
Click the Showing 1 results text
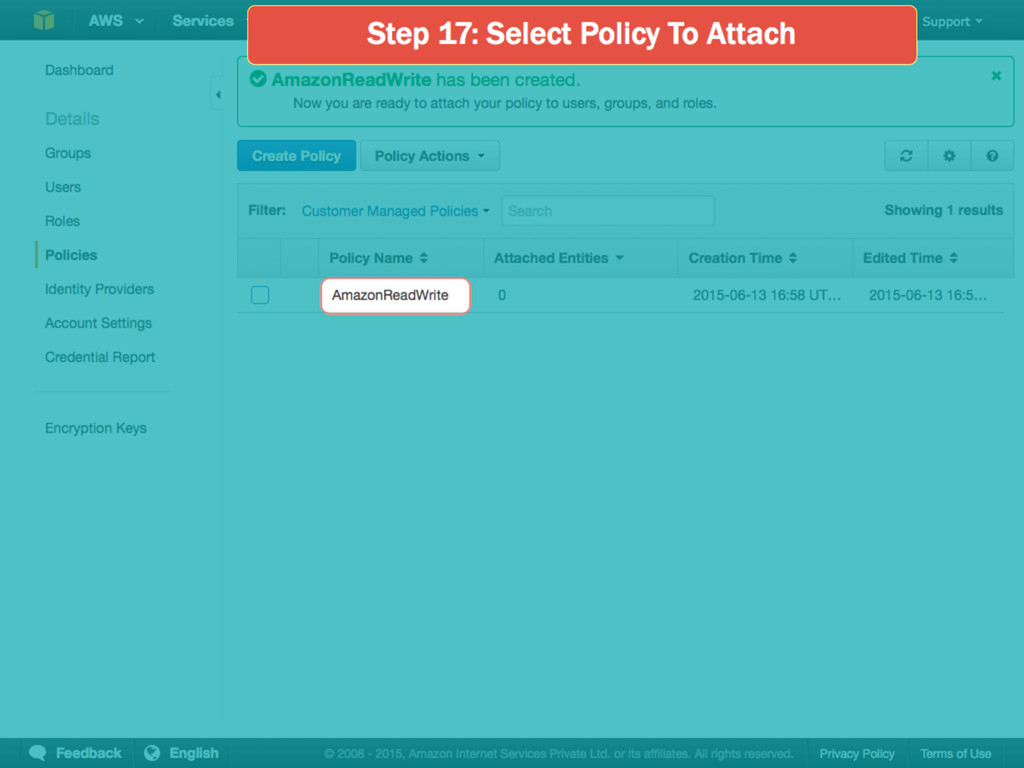(943, 210)
